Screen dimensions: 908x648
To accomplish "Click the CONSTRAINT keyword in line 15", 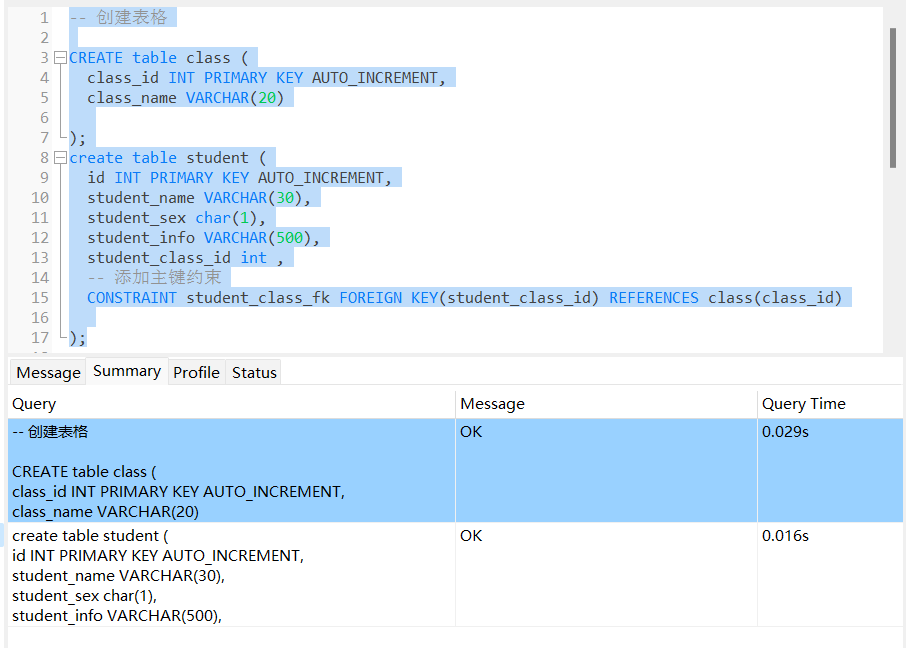I will (x=132, y=298).
